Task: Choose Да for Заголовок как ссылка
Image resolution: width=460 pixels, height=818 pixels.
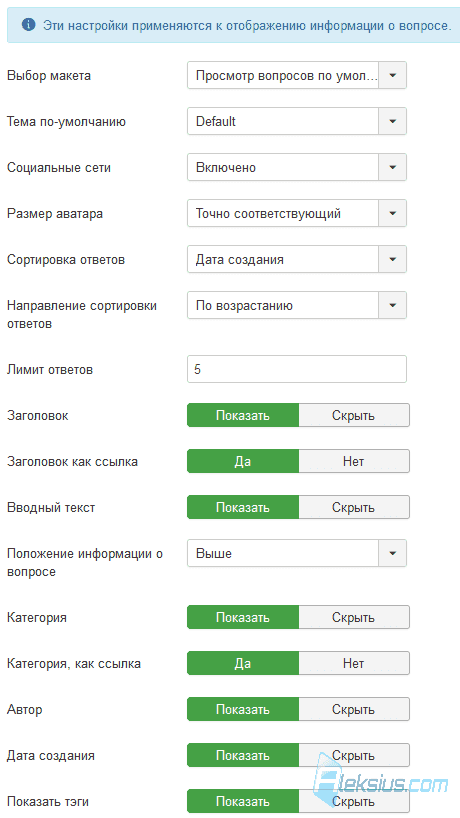Action: click(x=243, y=461)
